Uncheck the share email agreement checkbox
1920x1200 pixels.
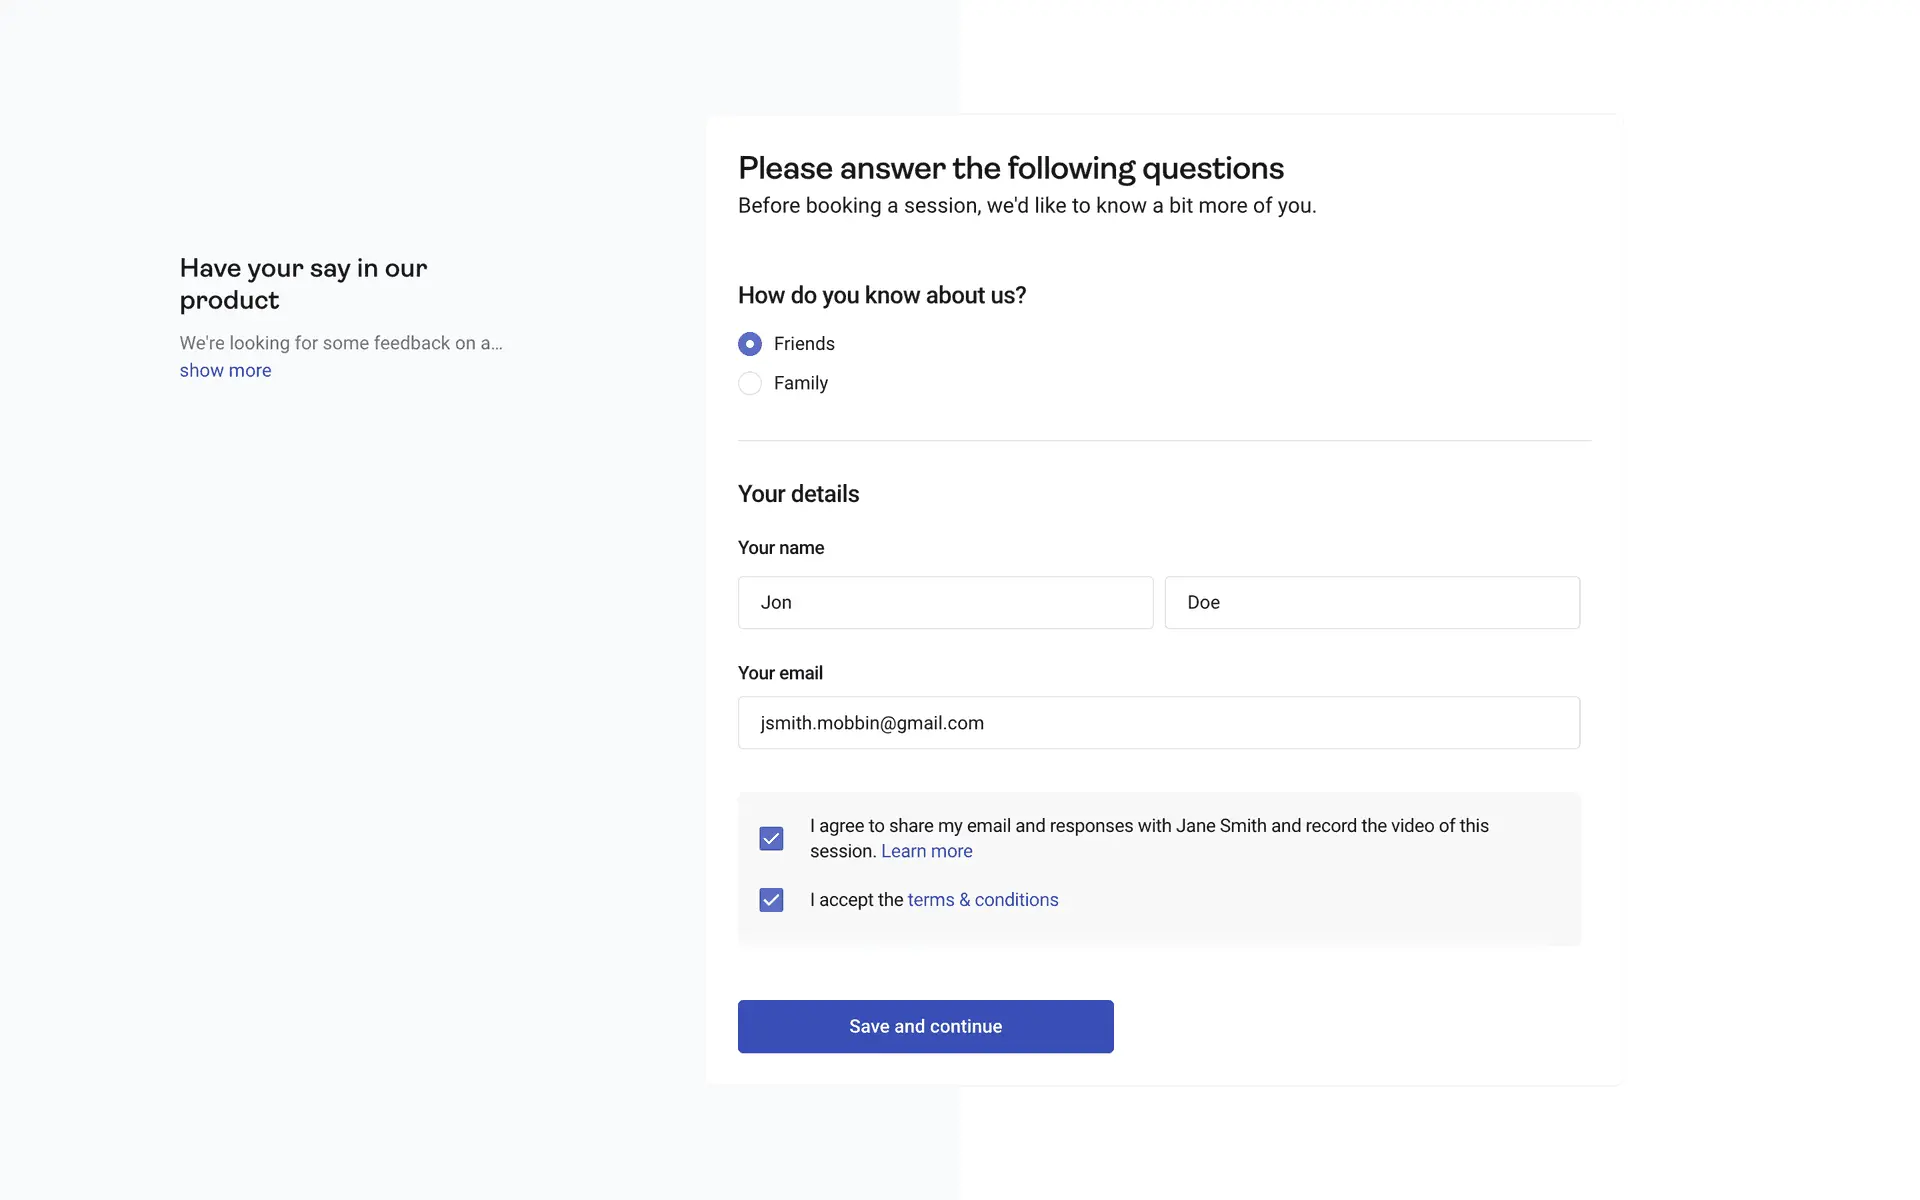point(771,838)
